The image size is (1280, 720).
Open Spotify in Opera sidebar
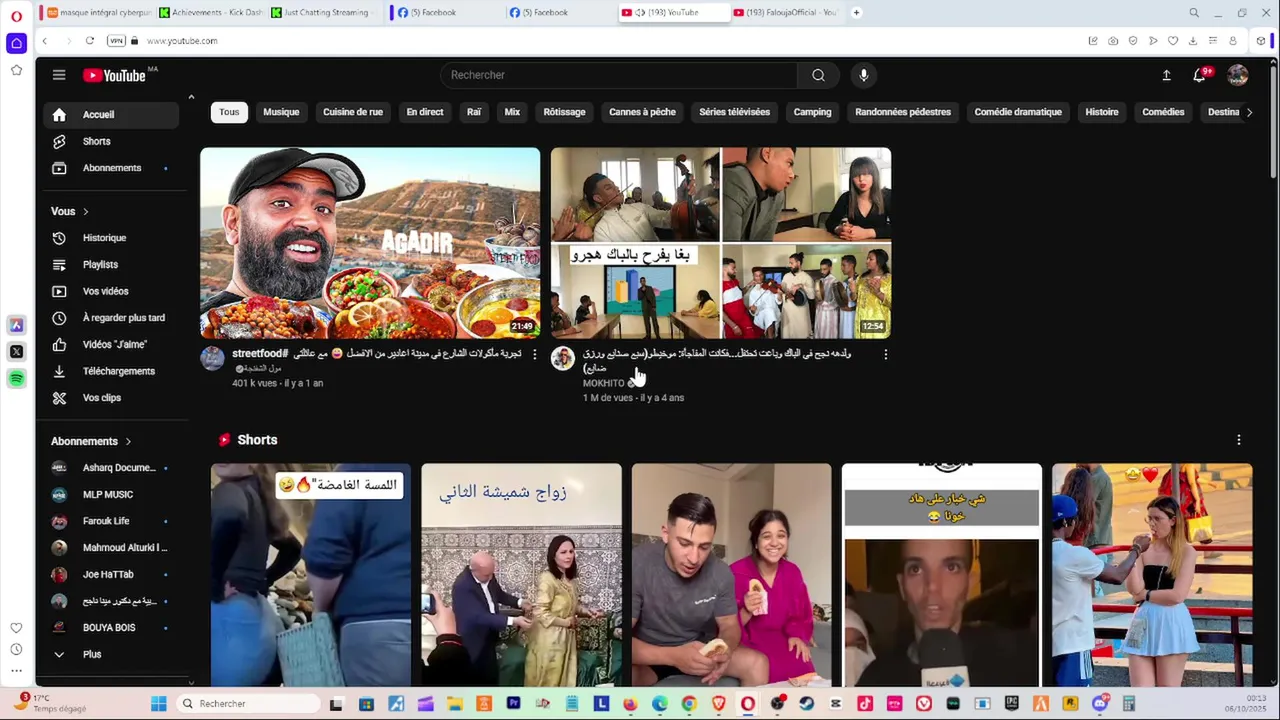pos(16,378)
